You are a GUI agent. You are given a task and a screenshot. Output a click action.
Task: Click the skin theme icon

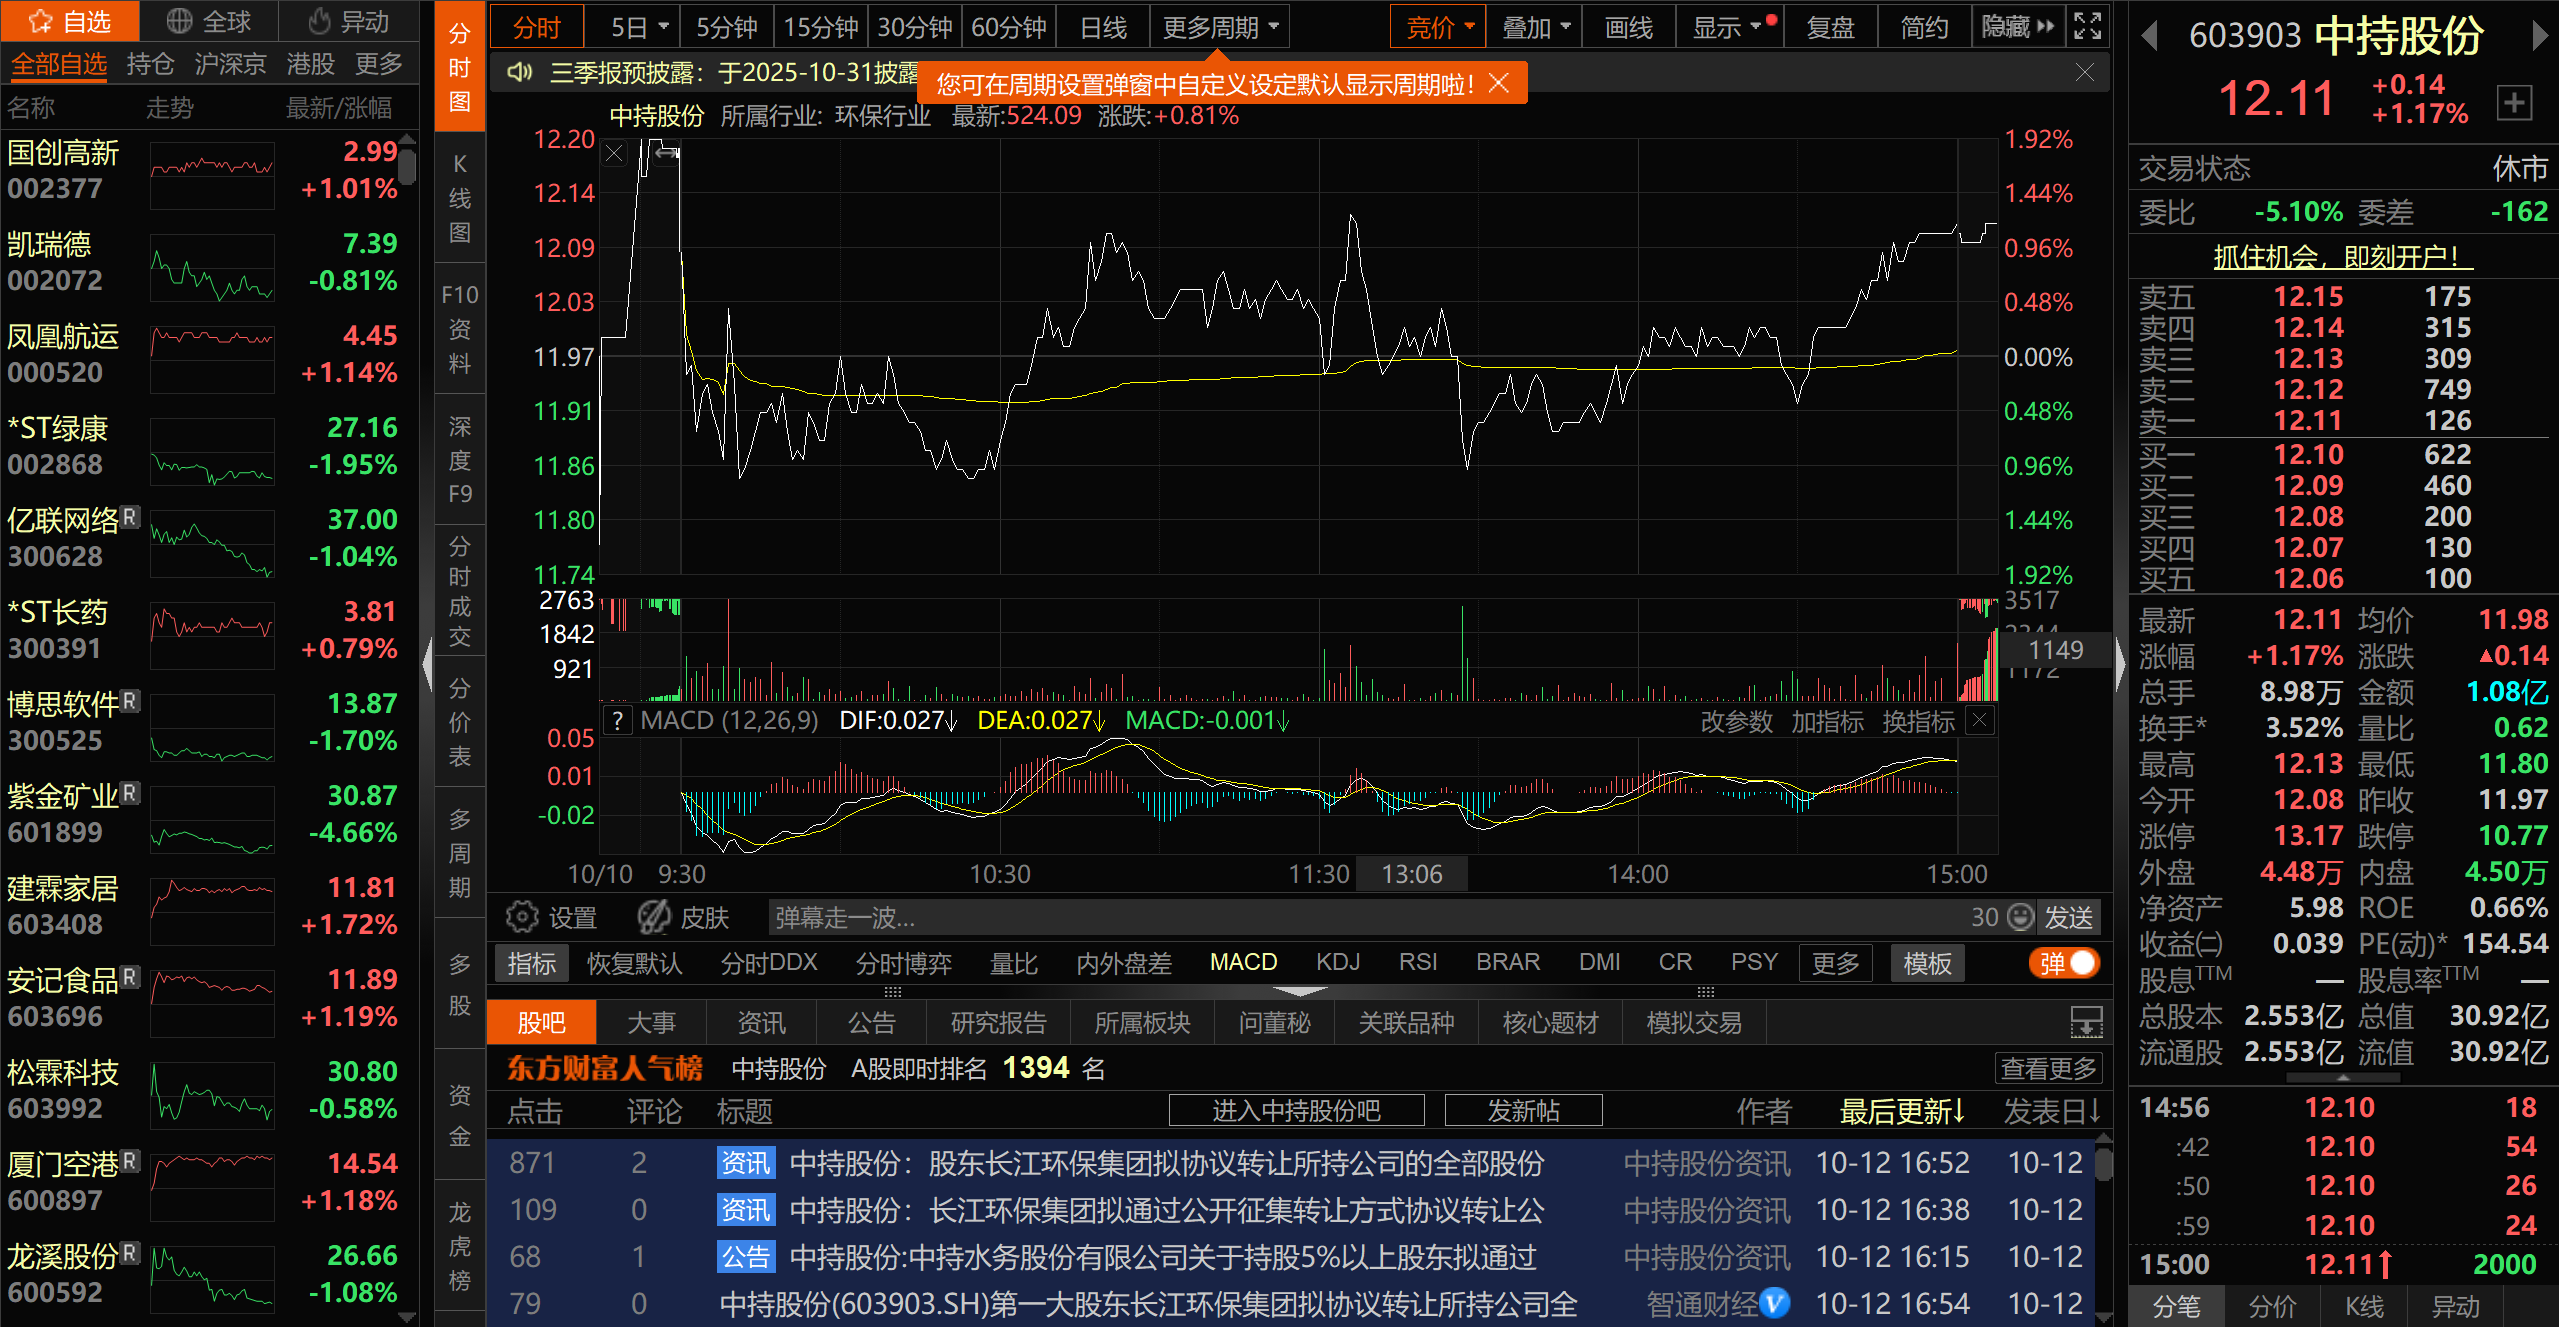pyautogui.click(x=655, y=917)
